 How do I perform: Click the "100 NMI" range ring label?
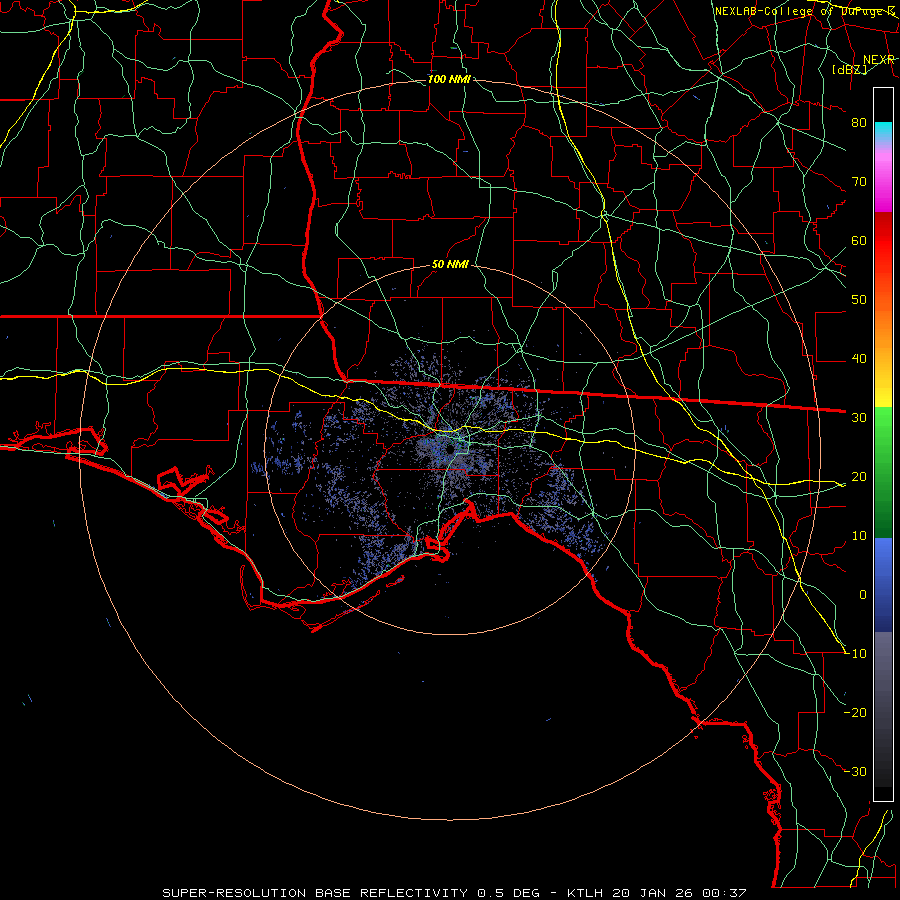click(449, 79)
